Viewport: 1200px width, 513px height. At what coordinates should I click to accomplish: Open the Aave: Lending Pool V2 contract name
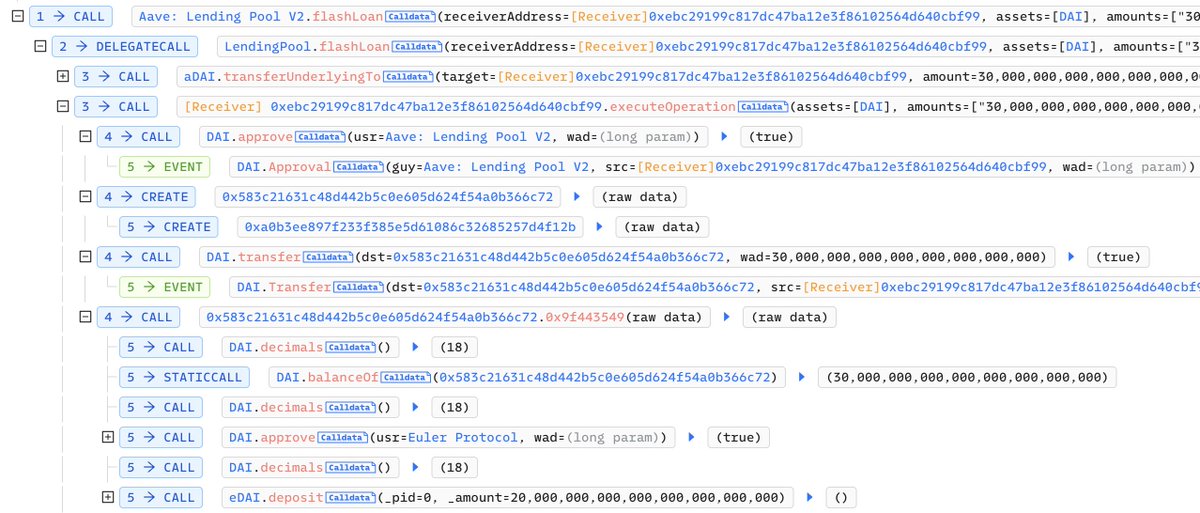222,17
